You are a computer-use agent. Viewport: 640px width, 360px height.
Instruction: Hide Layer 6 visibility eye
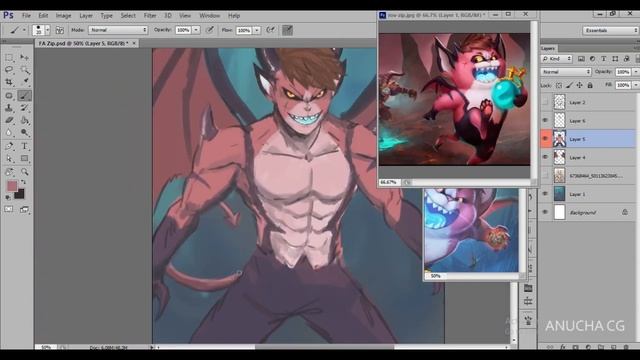coord(545,120)
